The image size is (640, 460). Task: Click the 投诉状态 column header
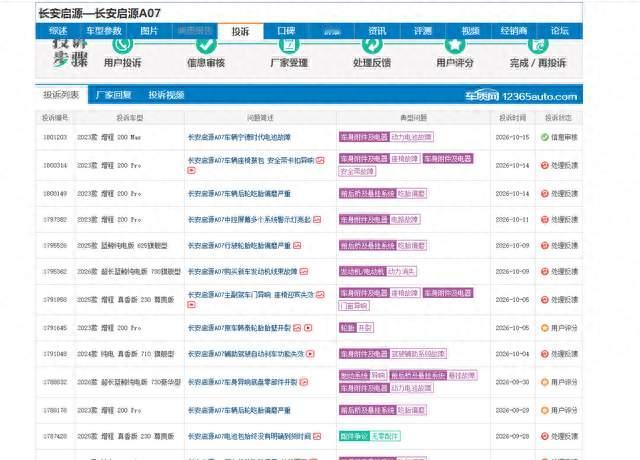click(x=558, y=118)
